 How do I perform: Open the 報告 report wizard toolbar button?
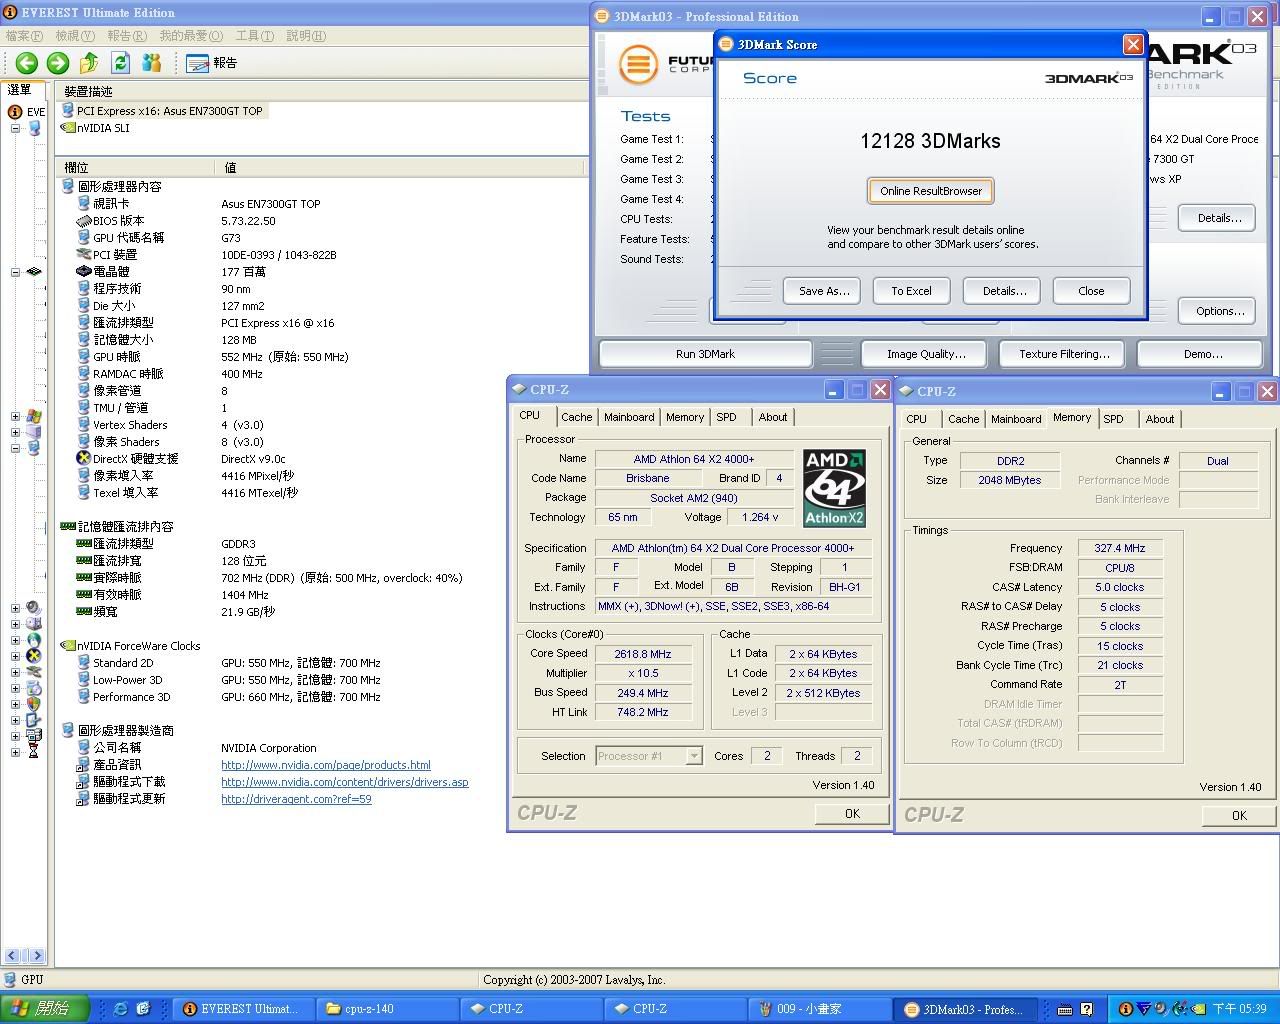(x=213, y=63)
